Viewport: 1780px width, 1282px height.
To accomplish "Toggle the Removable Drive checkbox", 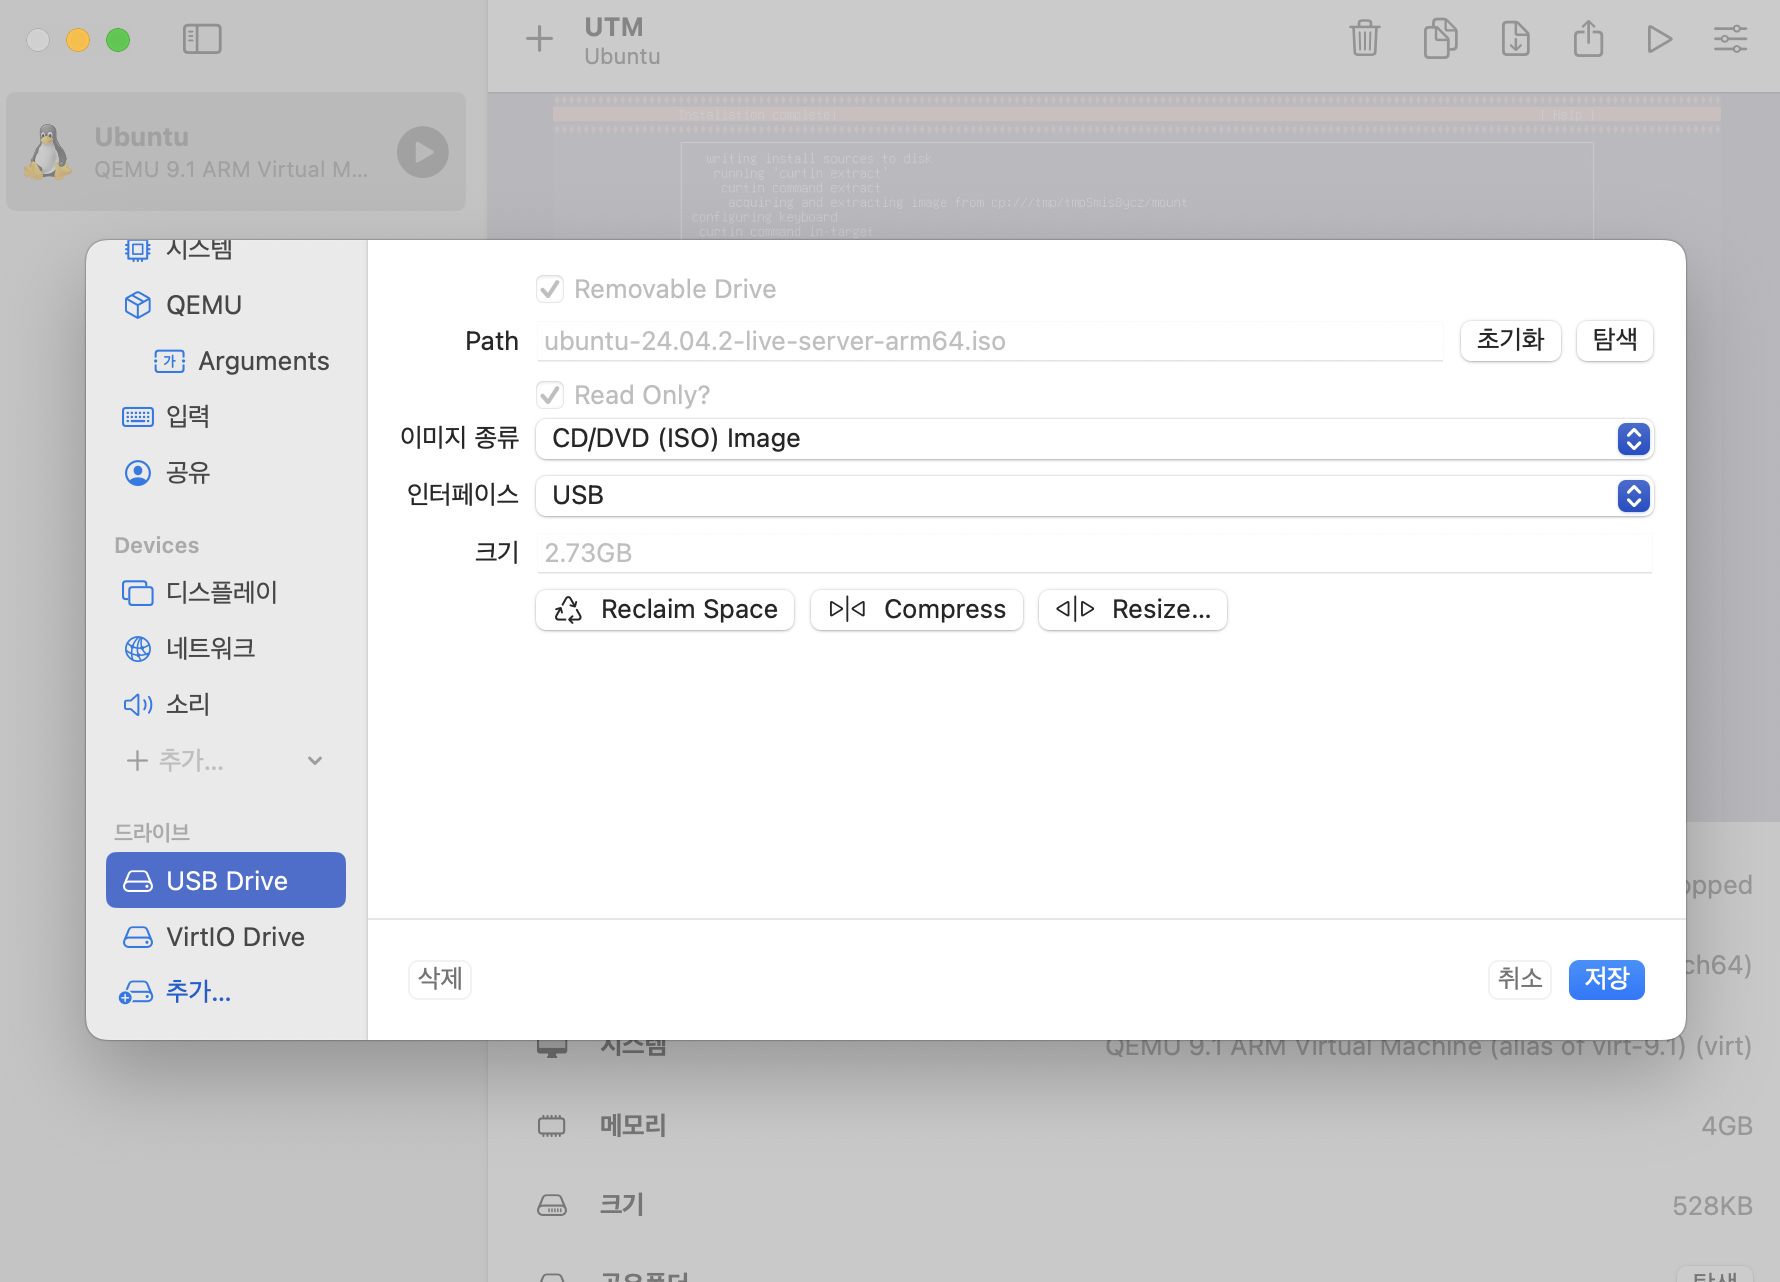I will click(x=550, y=289).
